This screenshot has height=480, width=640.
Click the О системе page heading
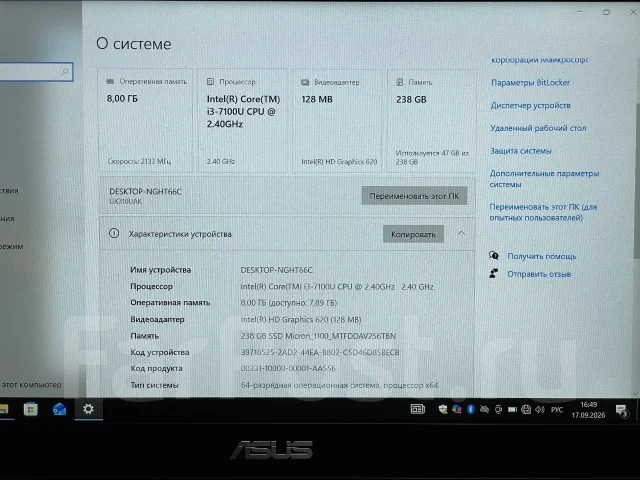tap(133, 44)
